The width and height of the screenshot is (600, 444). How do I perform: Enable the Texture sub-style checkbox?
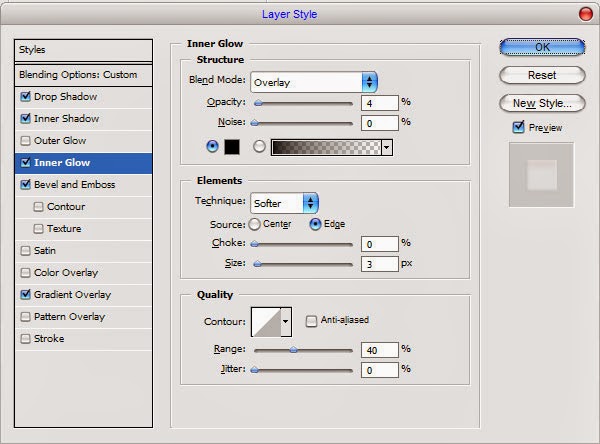[38, 229]
